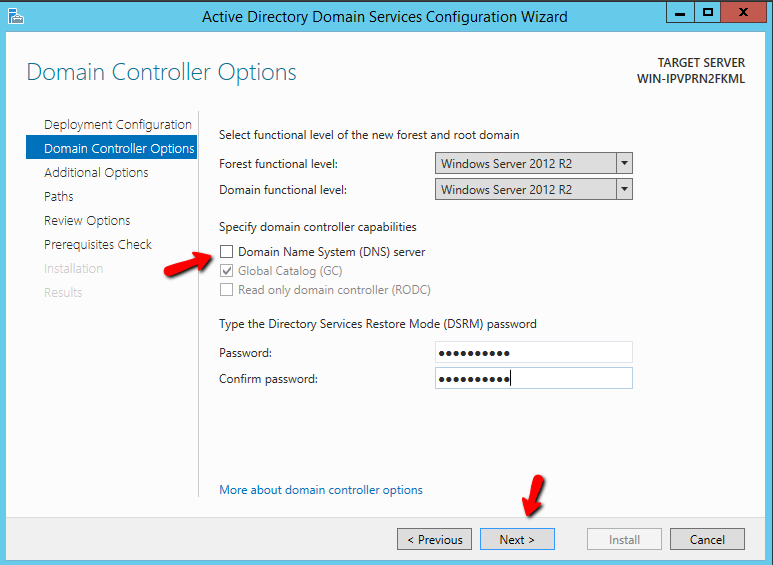Cancel the configuration wizard
The width and height of the screenshot is (773, 565).
point(707,539)
